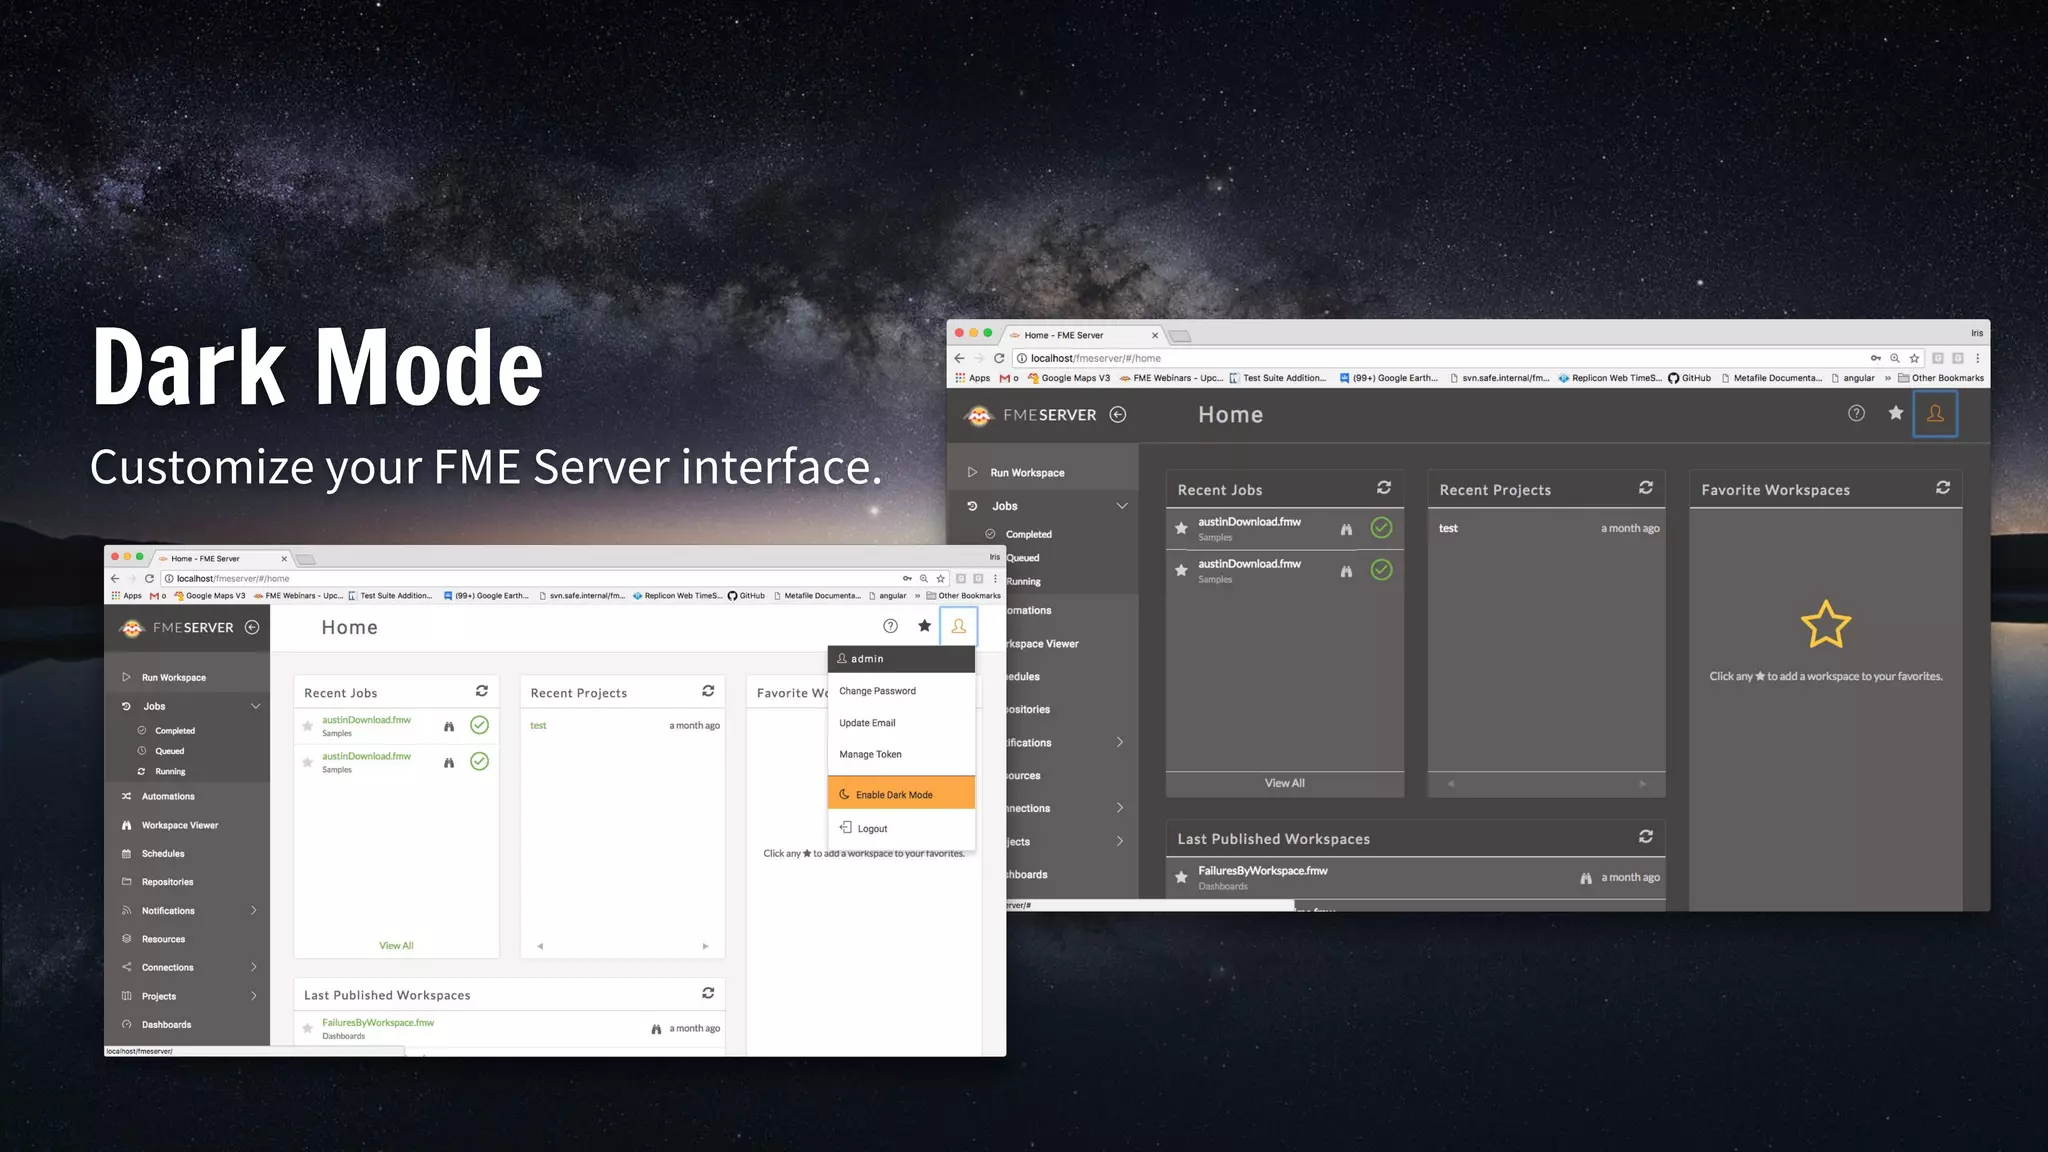
Task: Click the user account icon in light window
Action: point(958,627)
